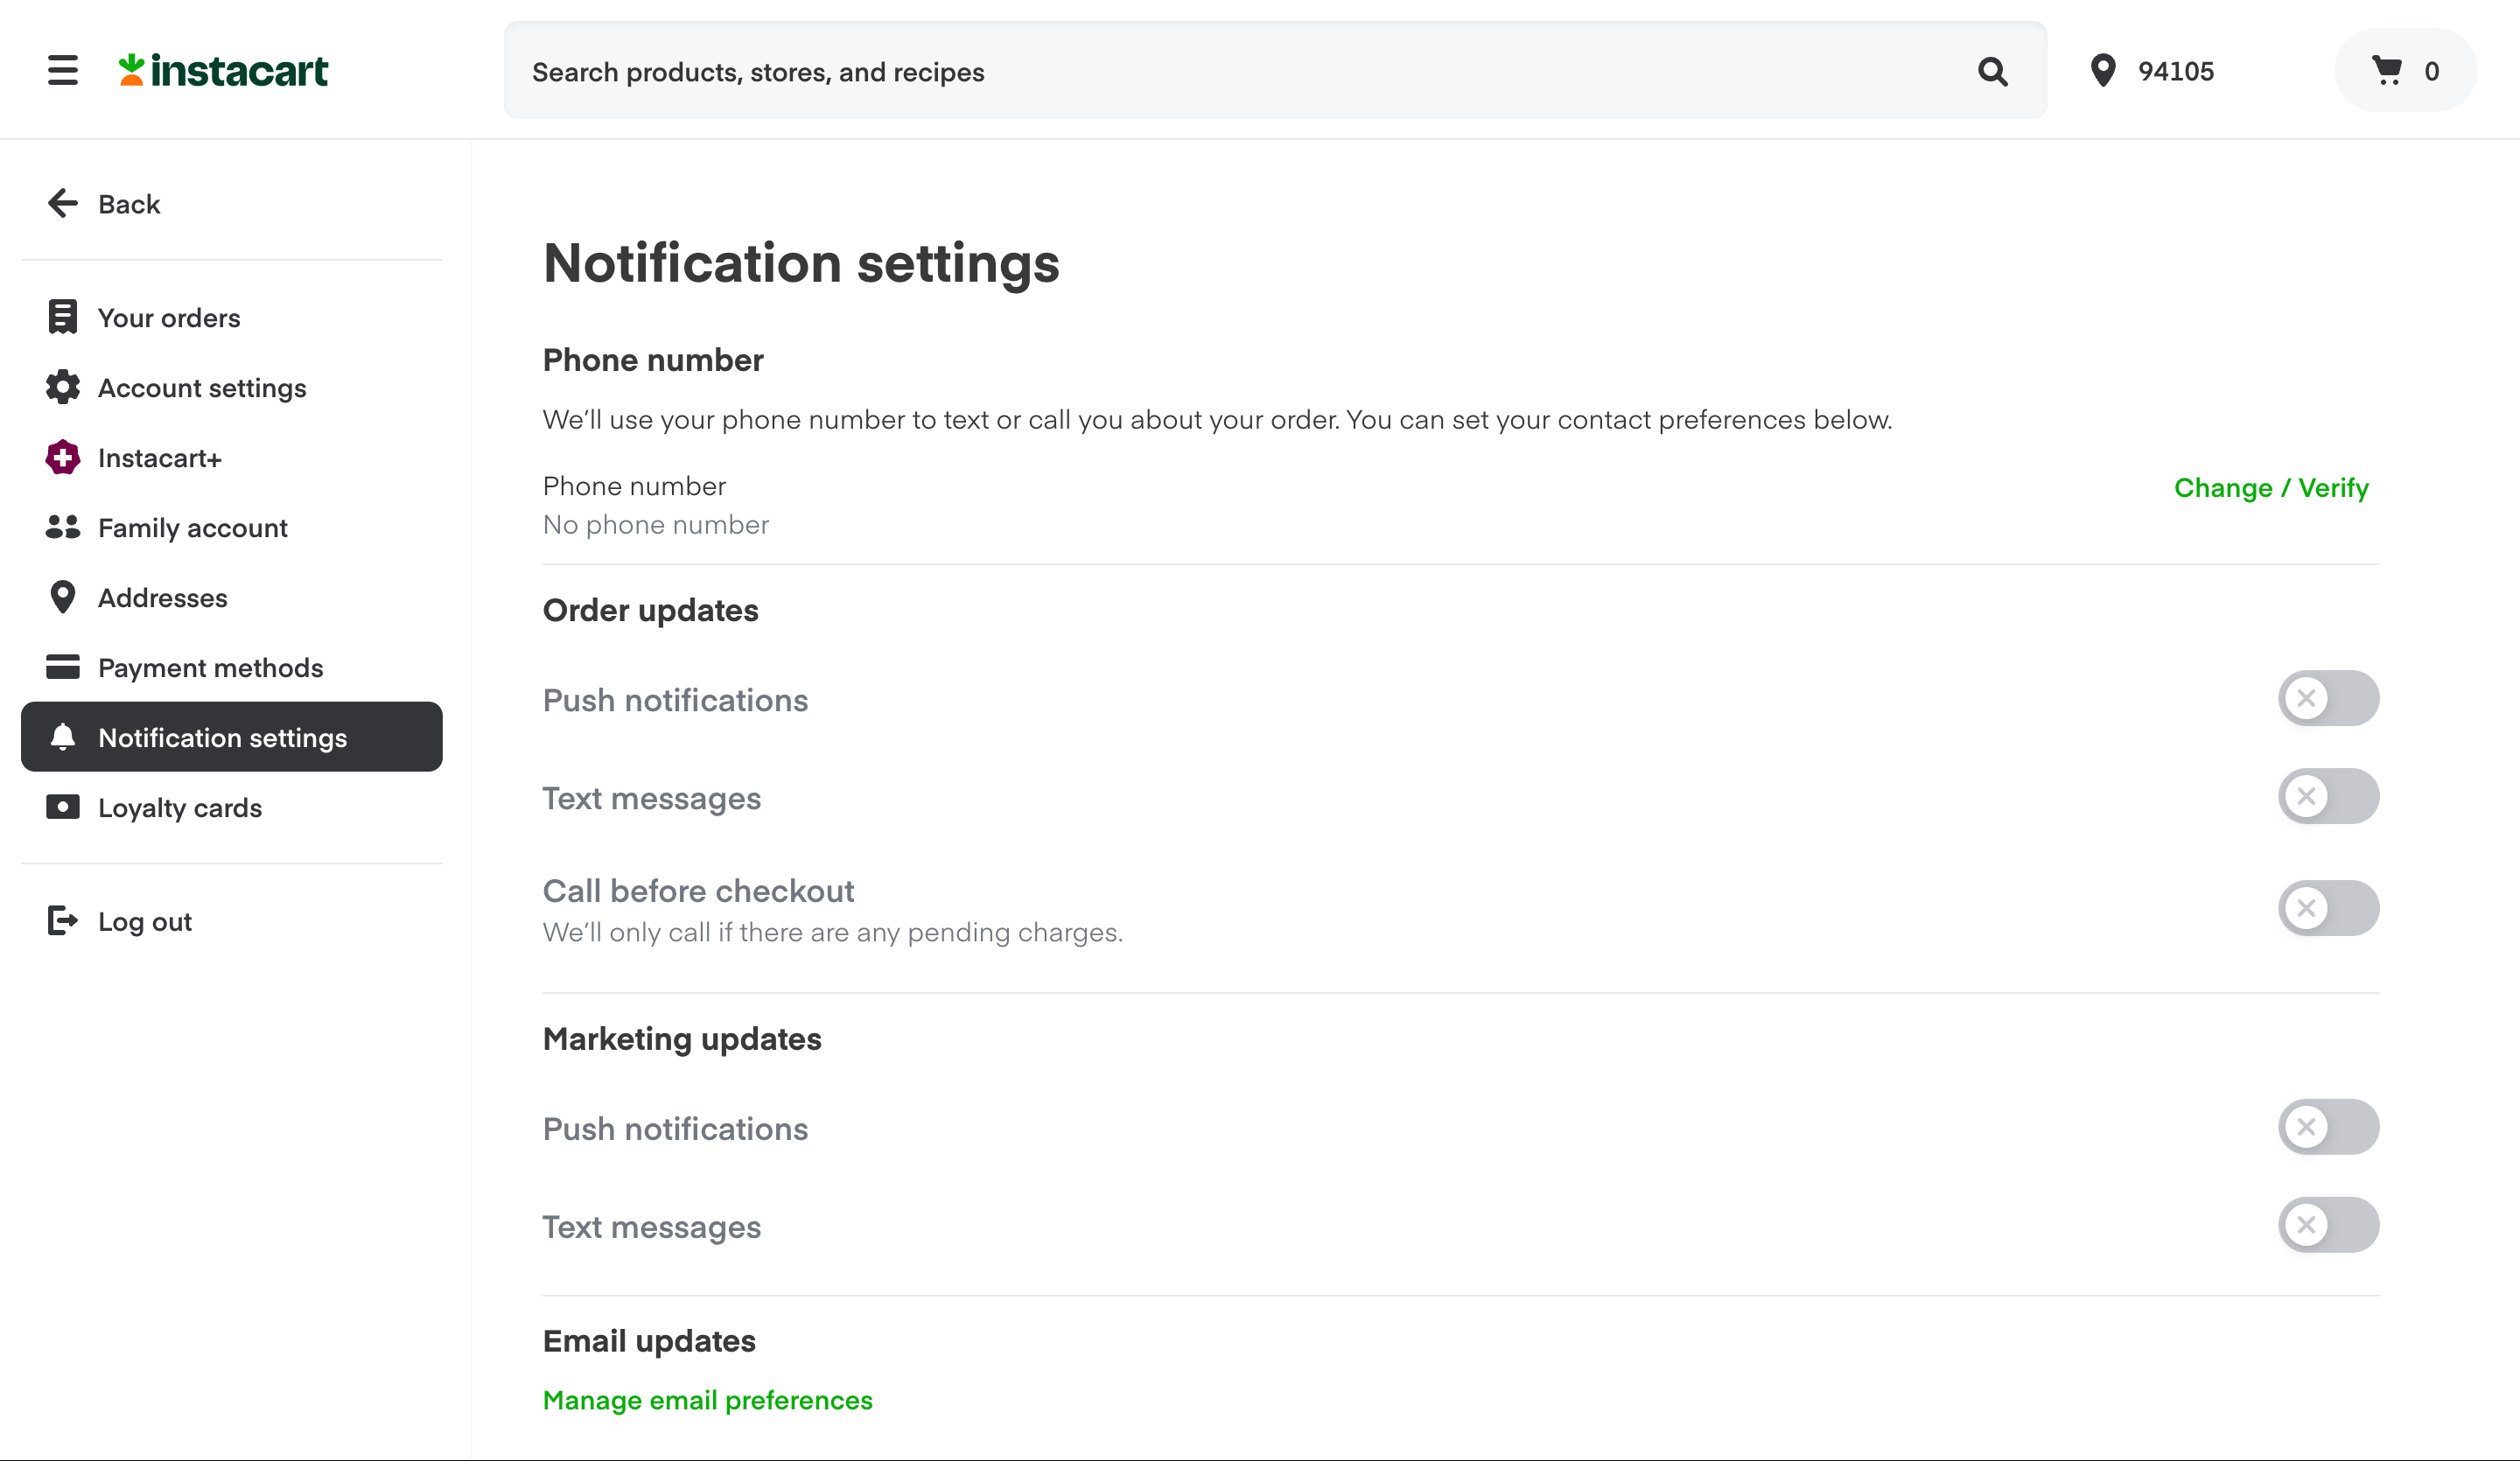Click the pin icon for Addresses
Screen dimensions: 2520x1461
63,597
